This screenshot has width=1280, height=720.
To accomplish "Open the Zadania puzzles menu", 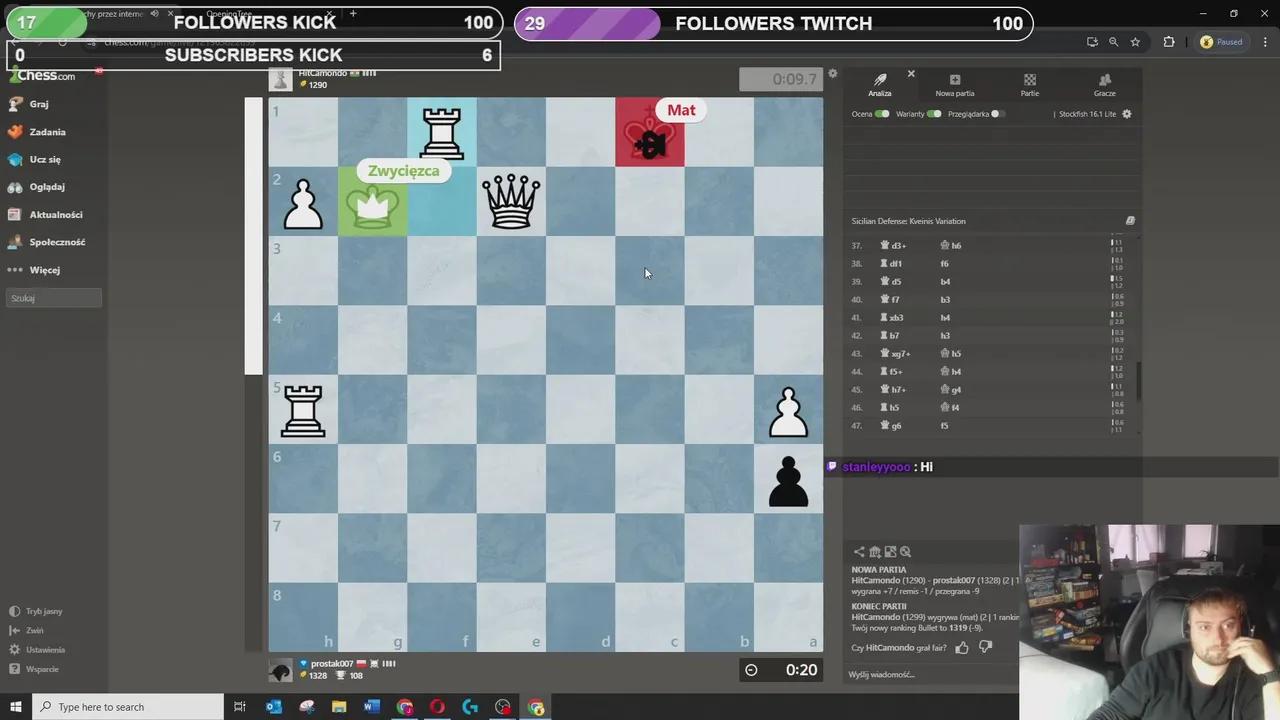I will [36, 132].
